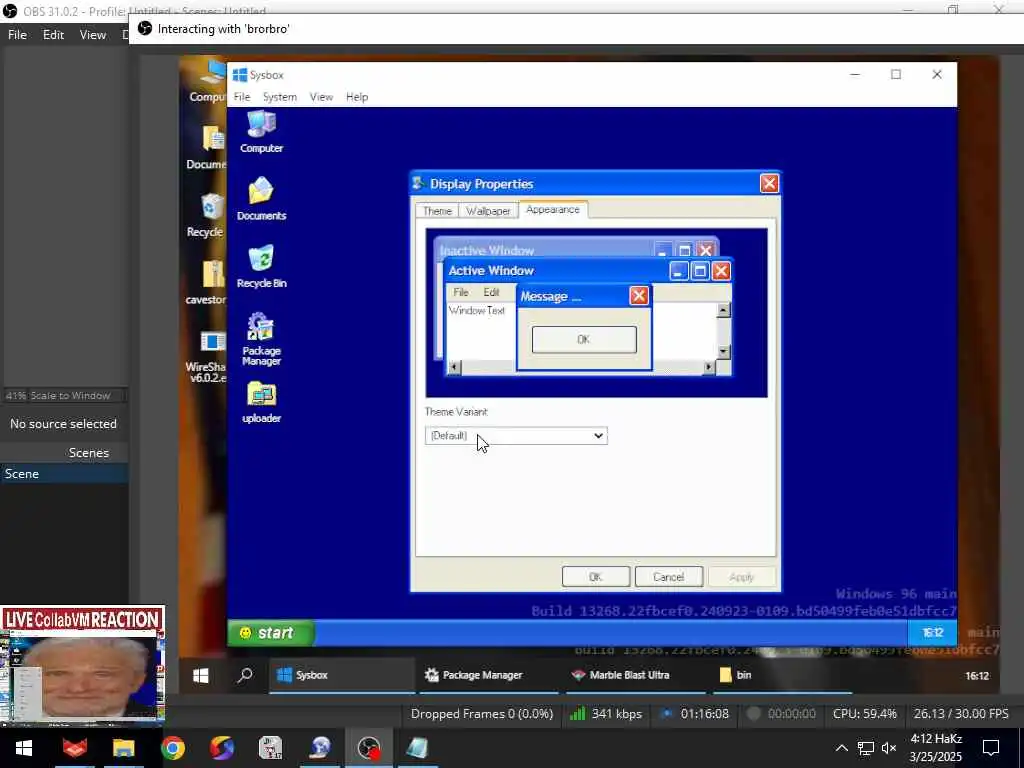Open the 41% Scale to Window dropdown

pyautogui.click(x=64, y=396)
